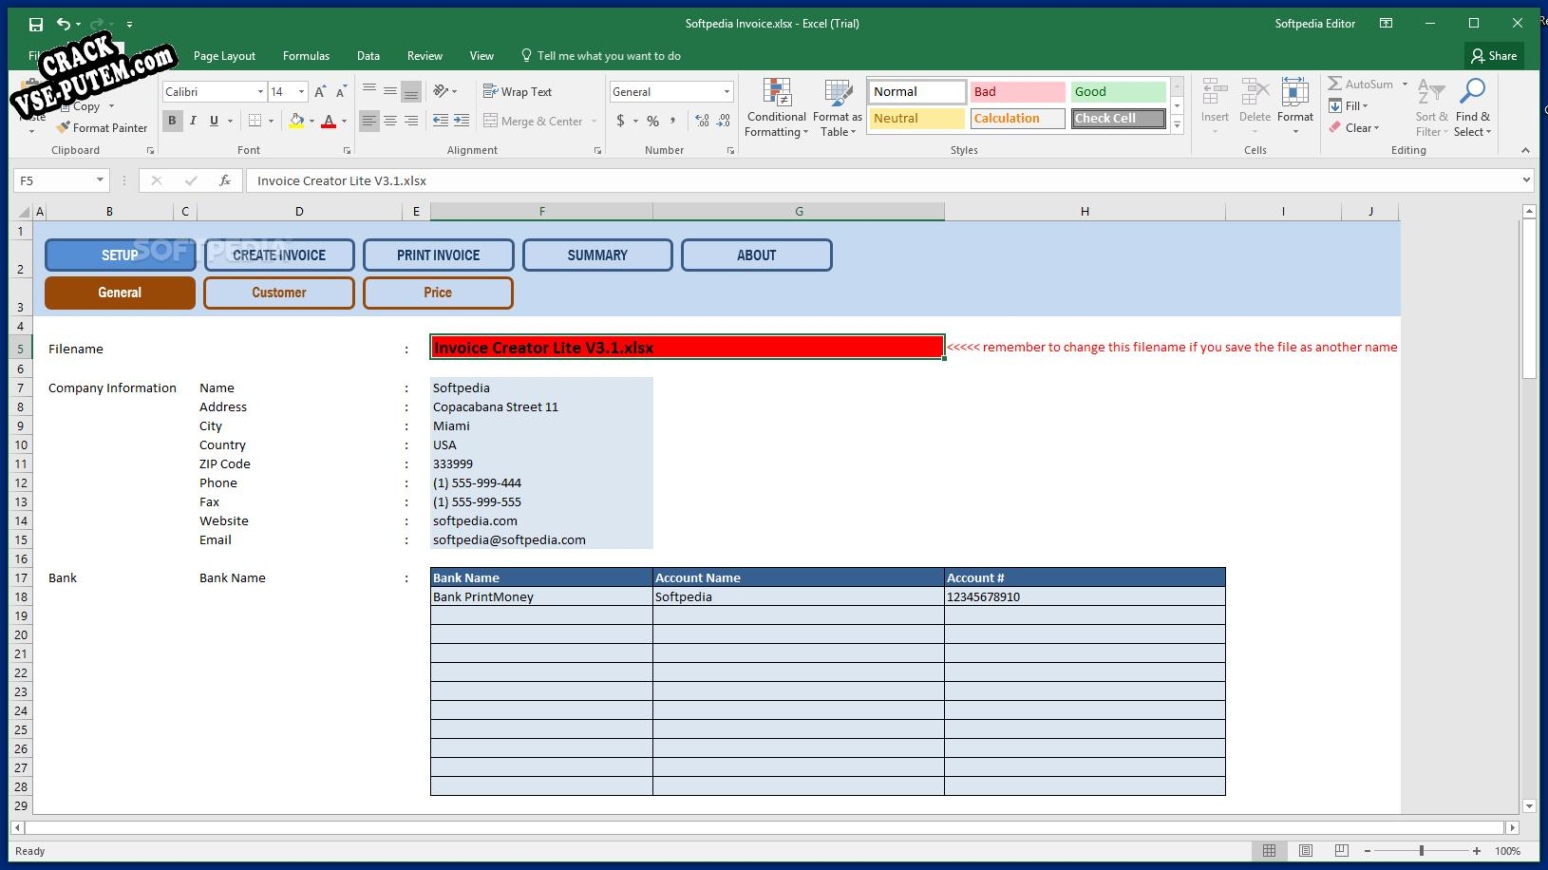
Task: Click the Accounting dollar format icon
Action: point(621,121)
